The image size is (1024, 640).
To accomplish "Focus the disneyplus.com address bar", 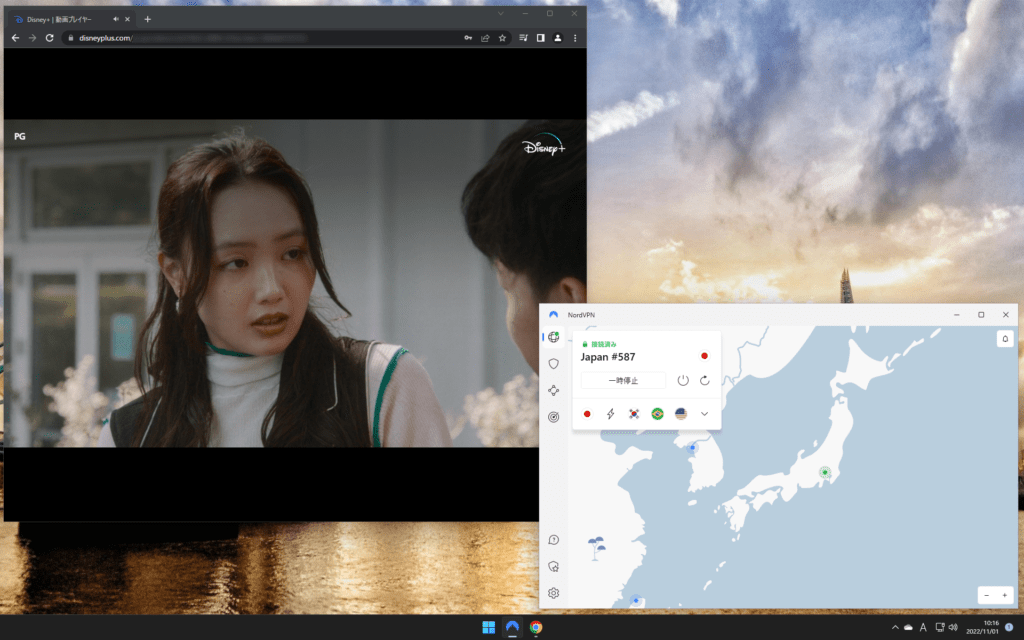I will (261, 38).
